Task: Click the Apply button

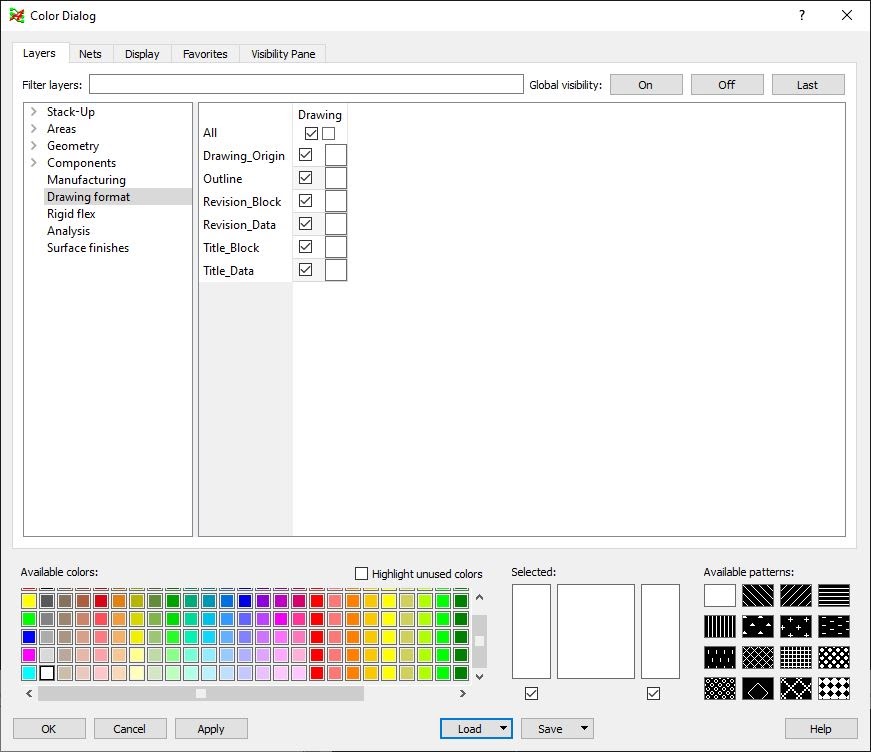Action: 211,729
